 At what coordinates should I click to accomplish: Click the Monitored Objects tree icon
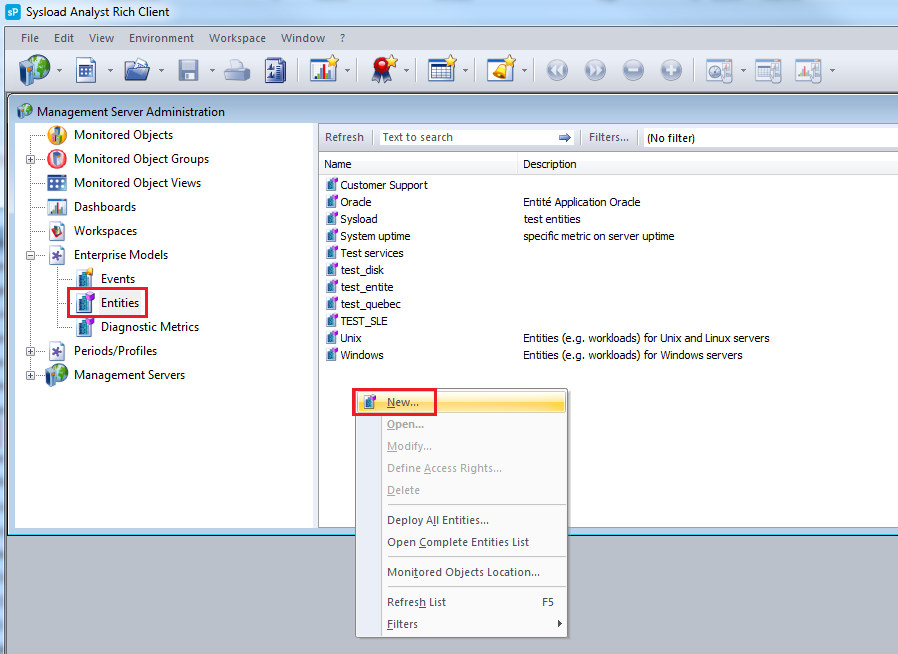coord(57,135)
